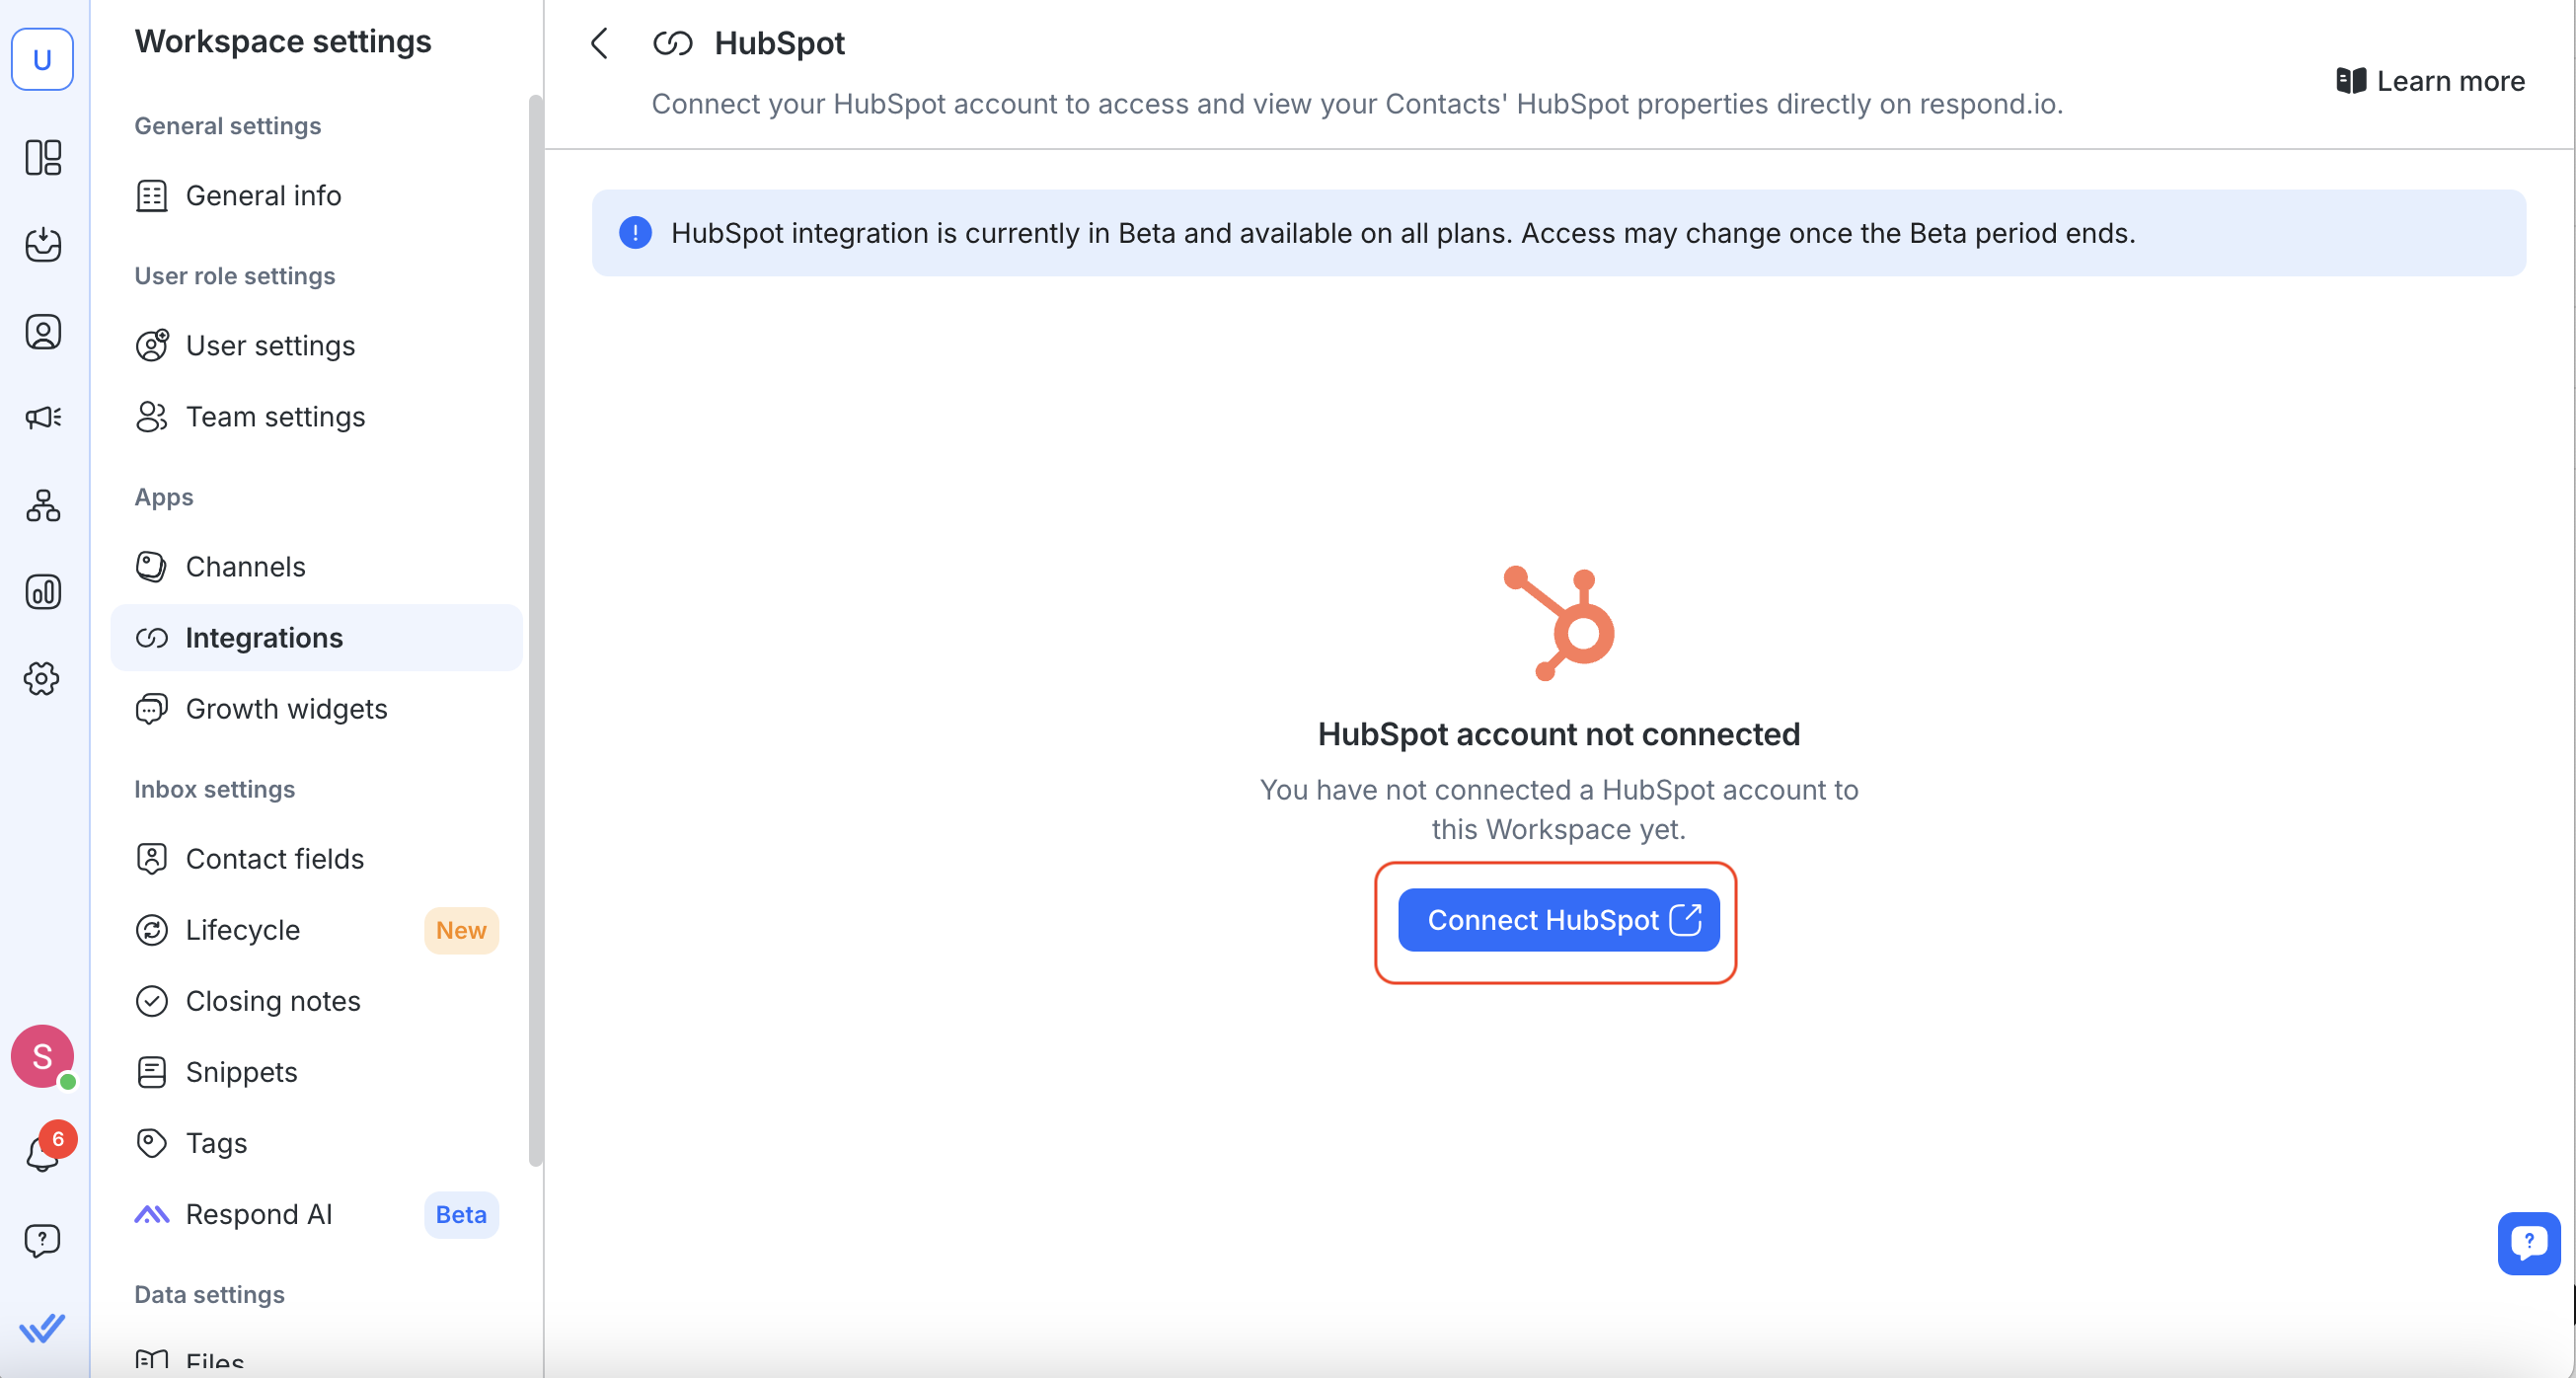2576x1378 pixels.
Task: Open the Dashboard from the left rail
Action: point(43,158)
